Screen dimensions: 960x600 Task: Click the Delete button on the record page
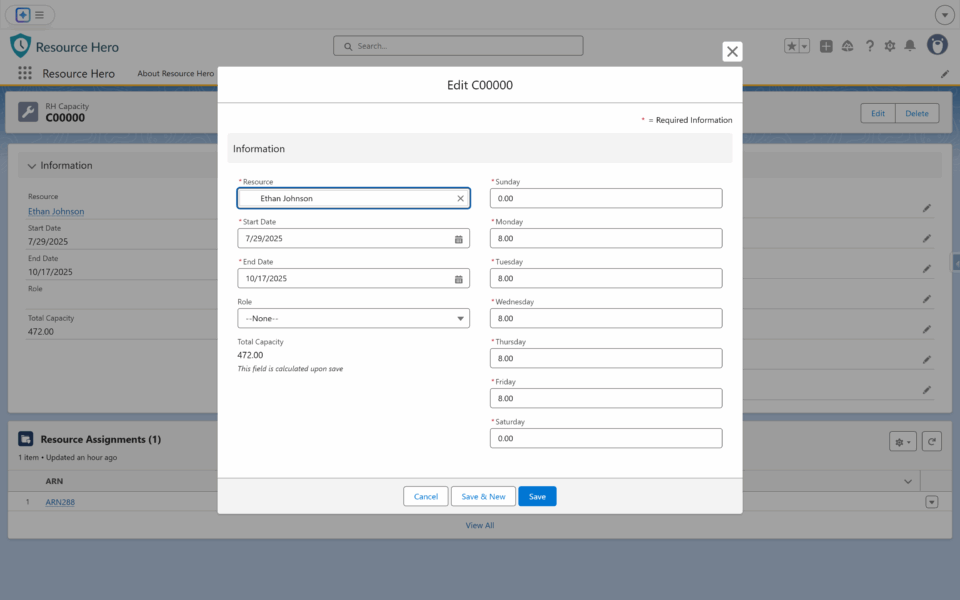coord(917,113)
